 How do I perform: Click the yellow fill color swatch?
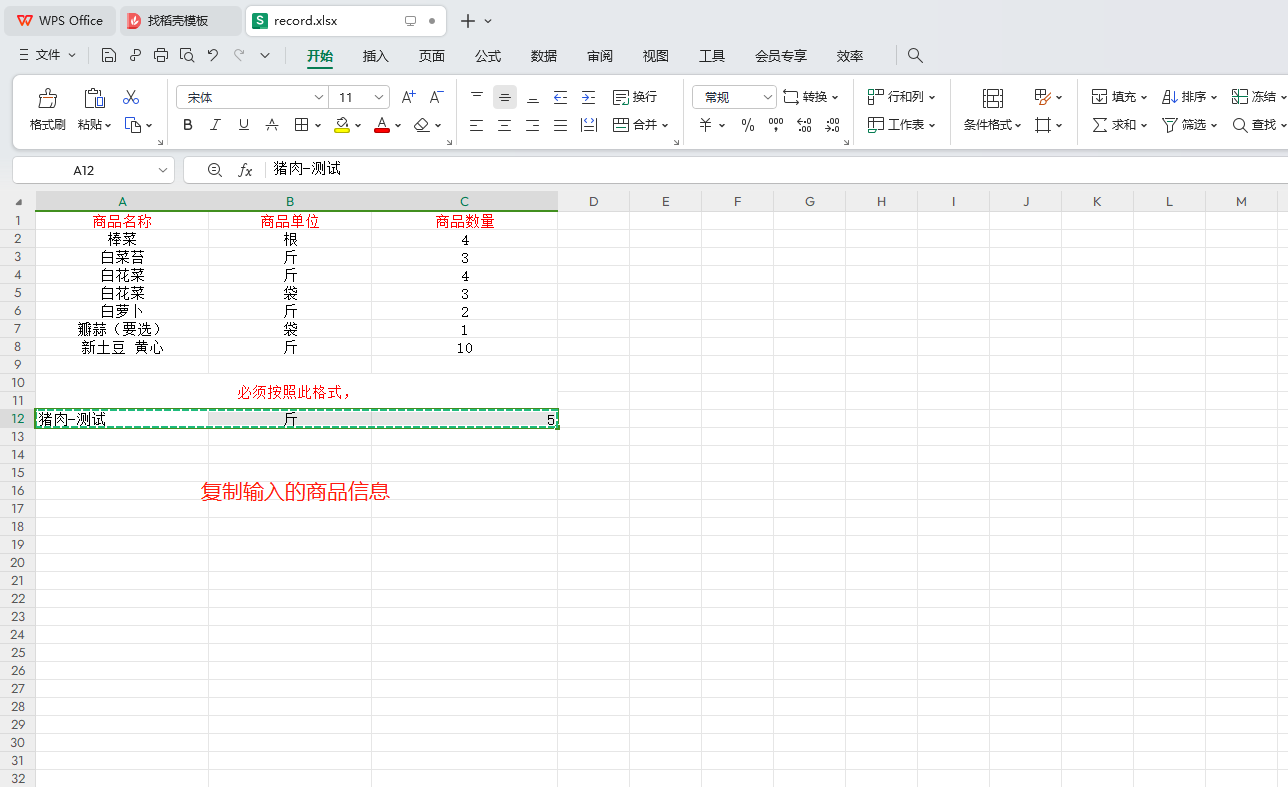click(342, 125)
